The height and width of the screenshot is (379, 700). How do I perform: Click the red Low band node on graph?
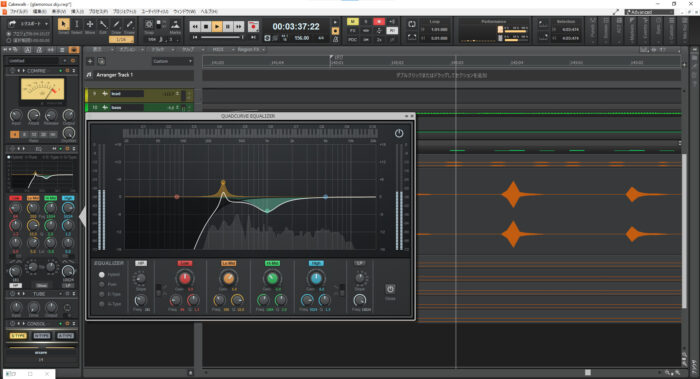tap(177, 196)
